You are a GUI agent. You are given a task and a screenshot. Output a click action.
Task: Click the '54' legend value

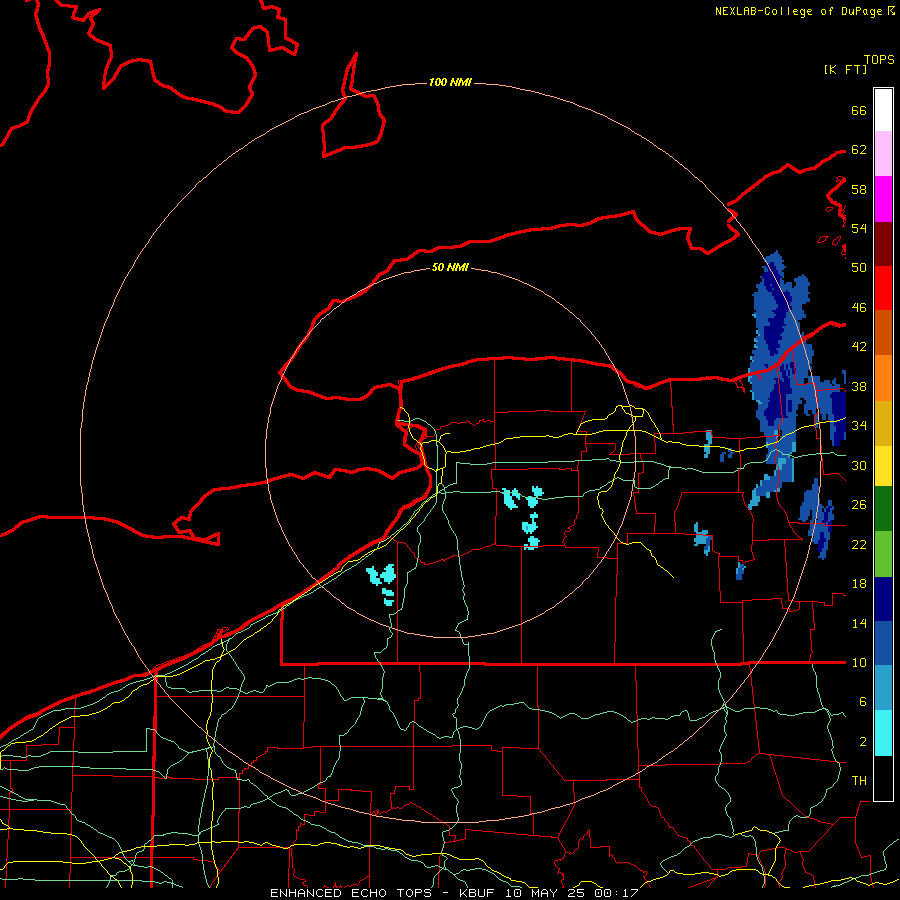(859, 228)
